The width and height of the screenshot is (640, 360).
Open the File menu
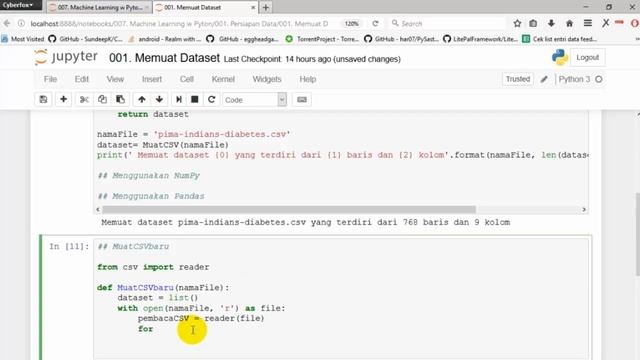(50, 79)
